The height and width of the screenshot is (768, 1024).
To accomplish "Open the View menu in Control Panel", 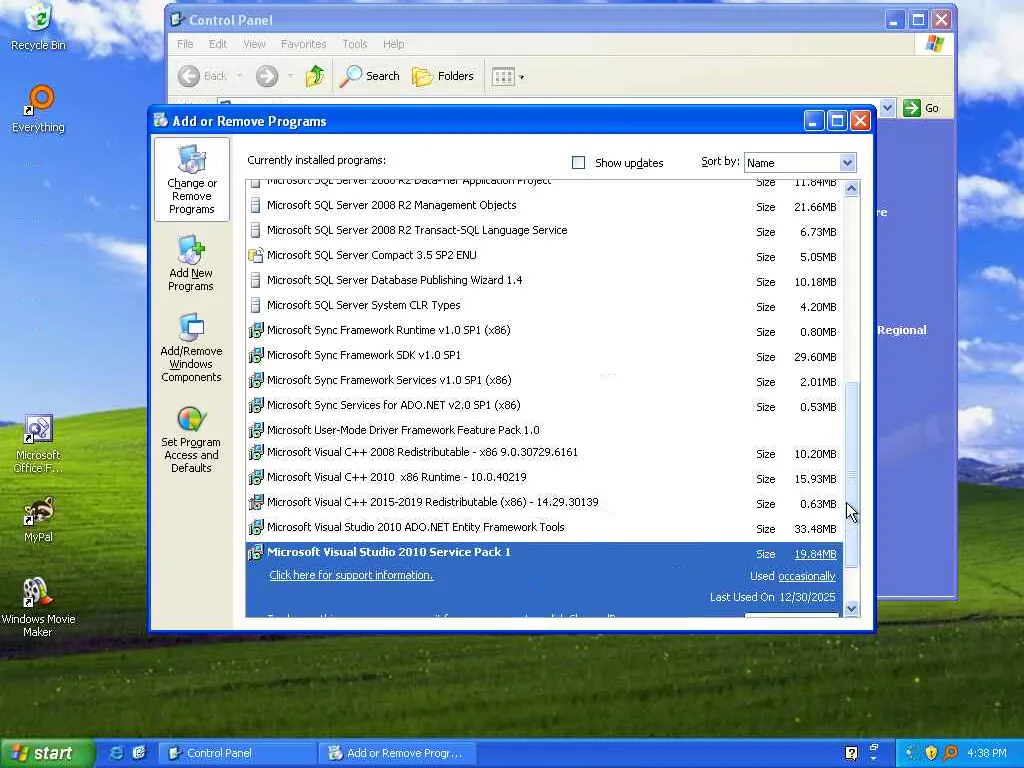I will coord(254,44).
